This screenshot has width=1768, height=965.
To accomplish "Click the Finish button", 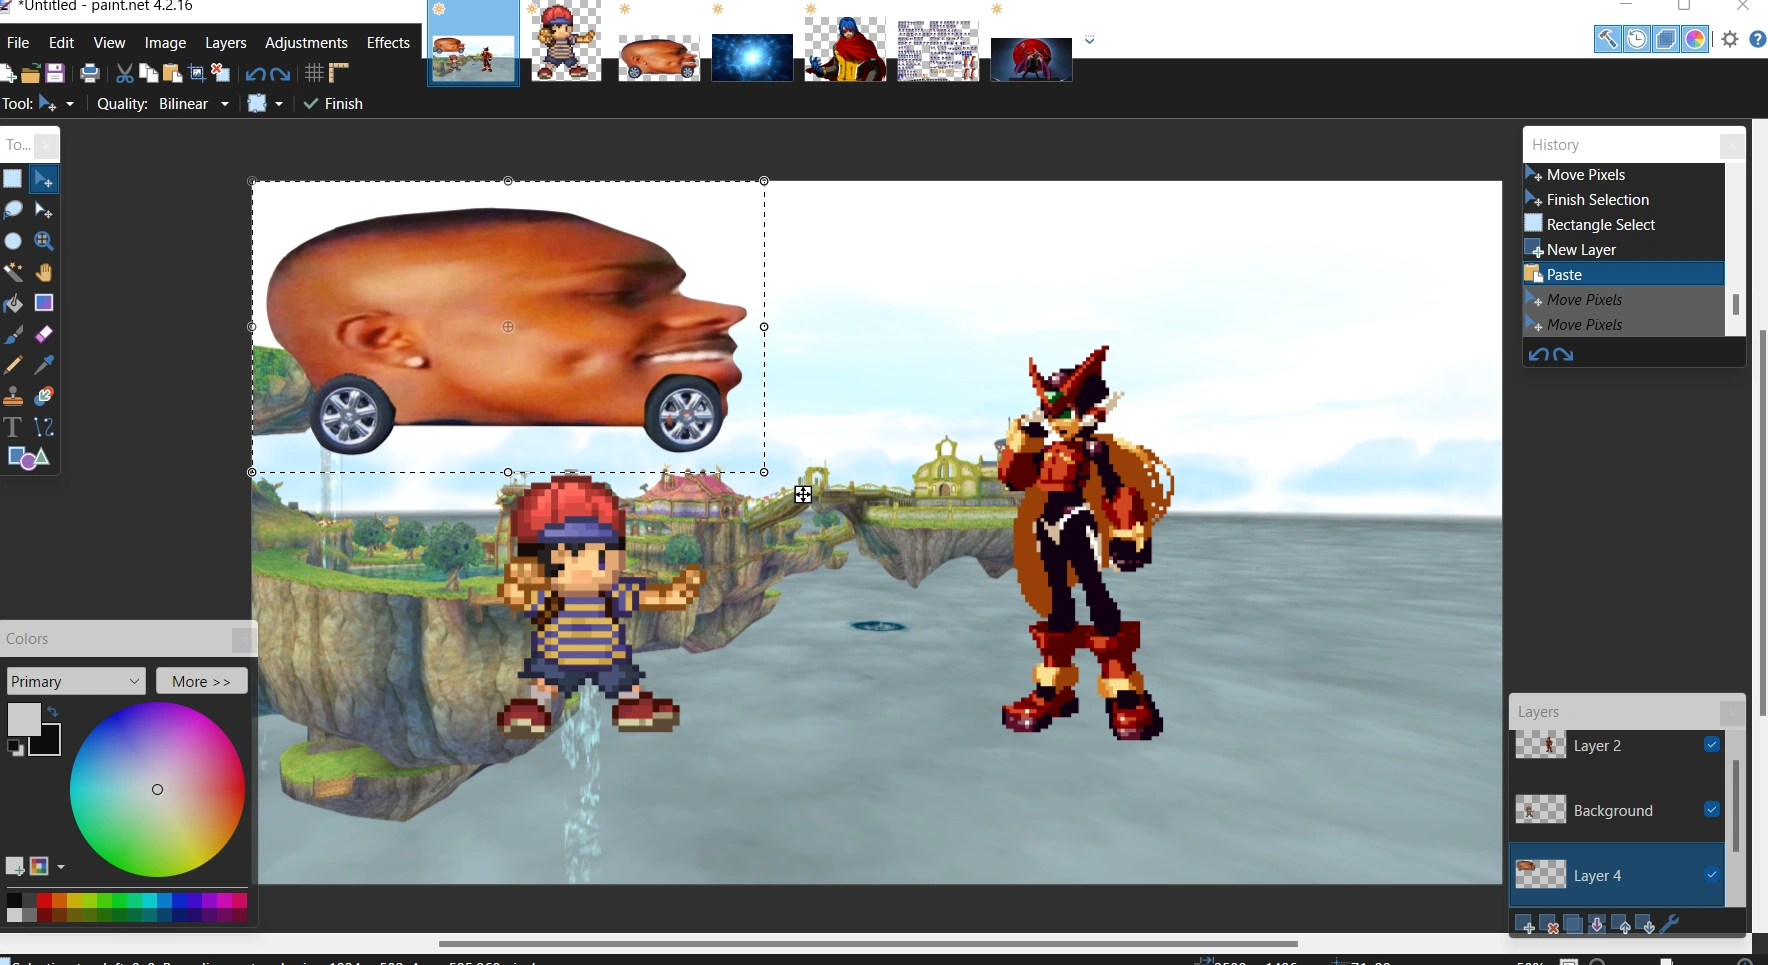I will coord(334,104).
